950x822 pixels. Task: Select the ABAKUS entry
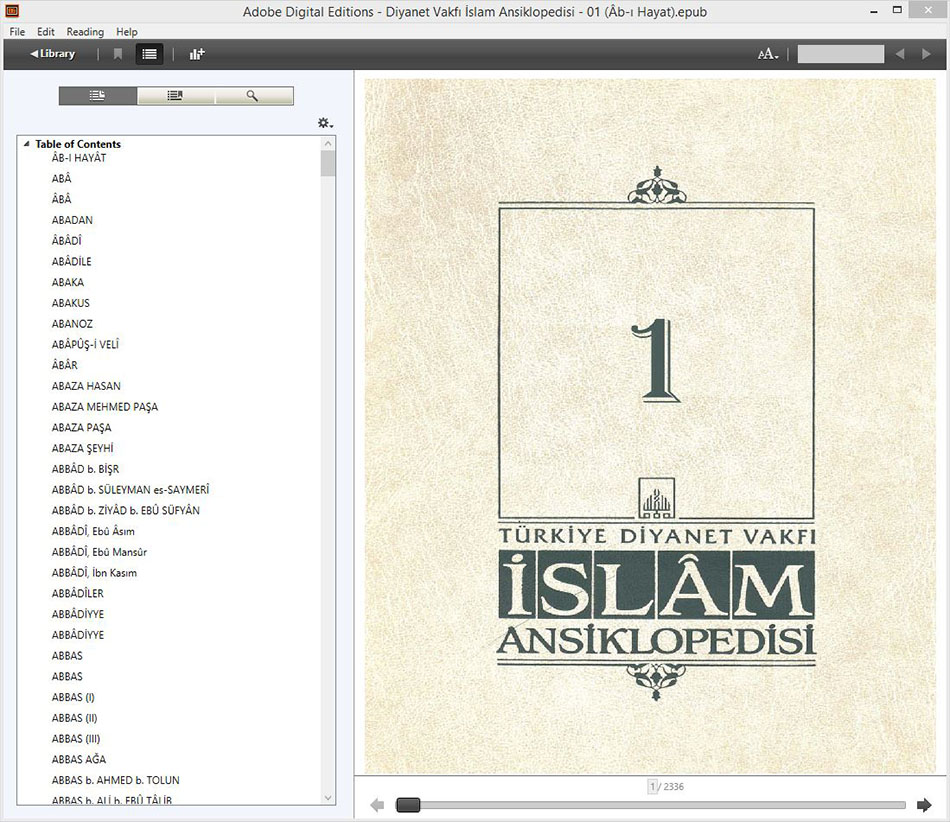click(x=71, y=303)
